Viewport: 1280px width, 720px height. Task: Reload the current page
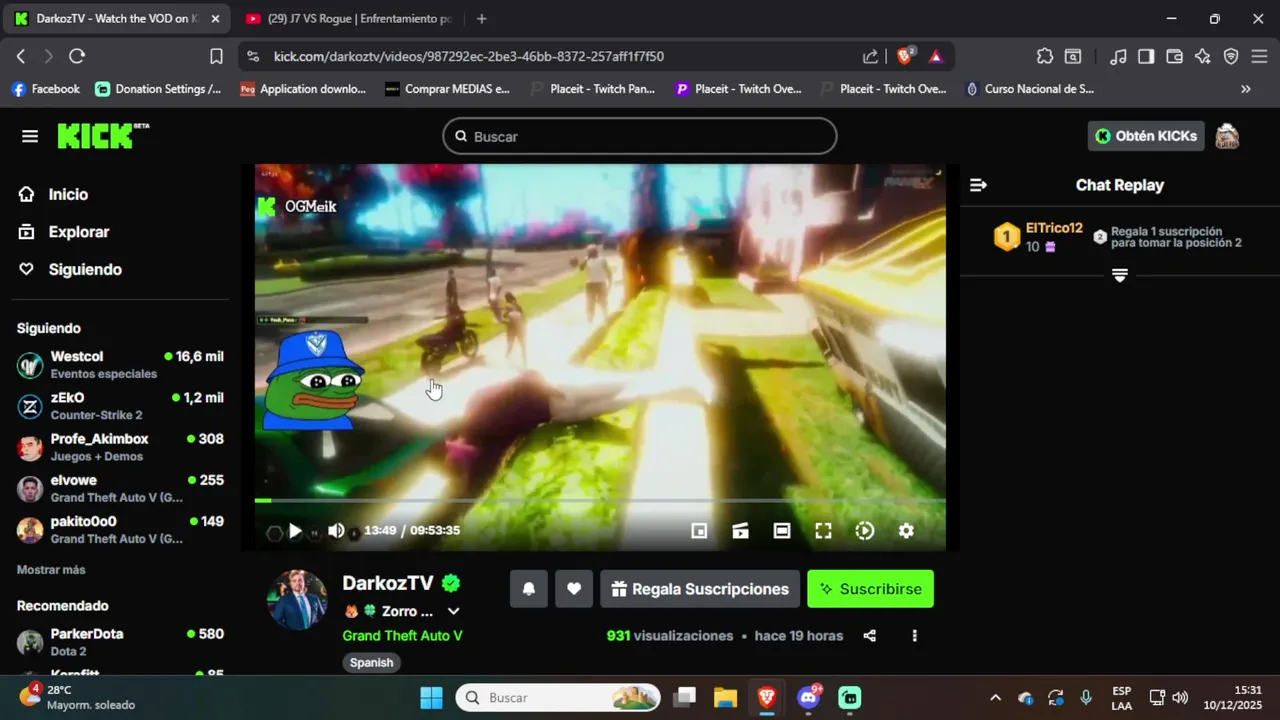point(77,57)
